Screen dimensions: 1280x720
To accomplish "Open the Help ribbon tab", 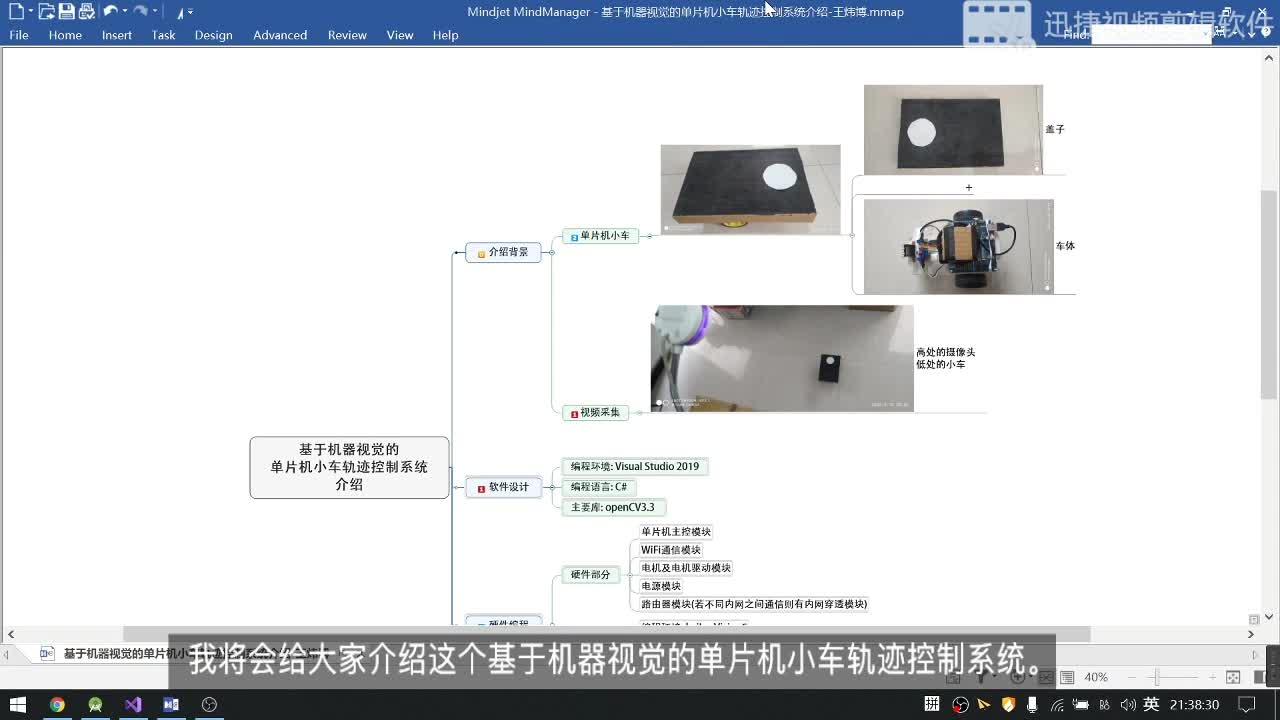I will 445,35.
